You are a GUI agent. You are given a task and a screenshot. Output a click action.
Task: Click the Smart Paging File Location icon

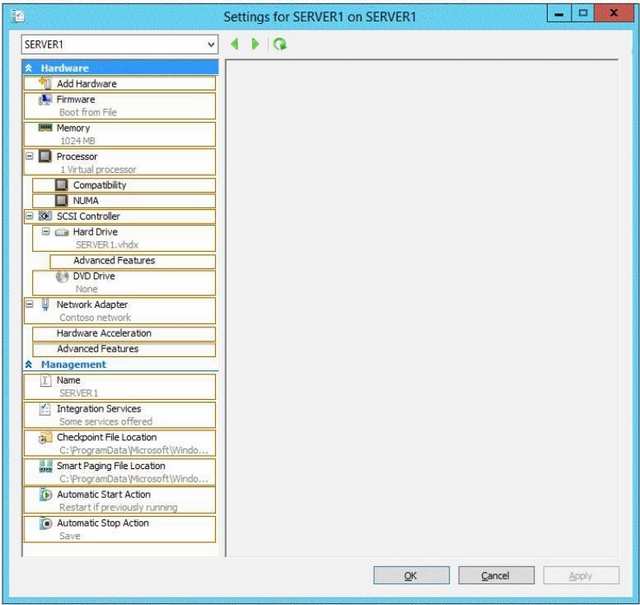coord(45,466)
